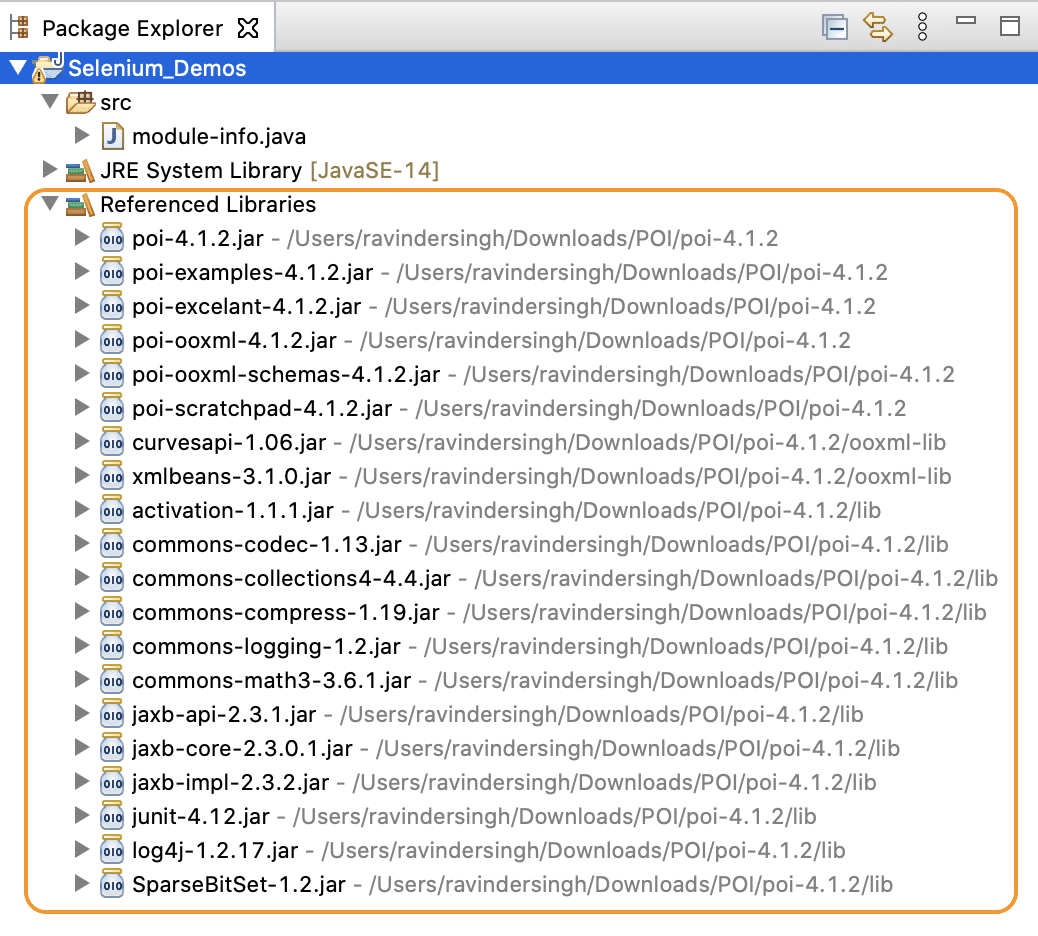Toggle Link with Editor in the toolbar
1038x936 pixels.
(879, 27)
